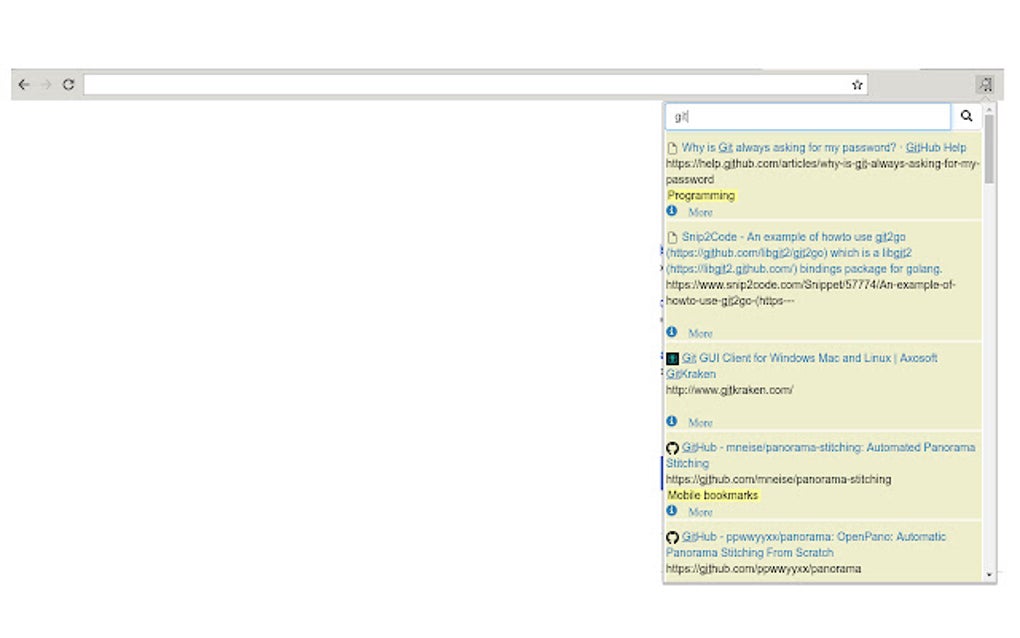Click the magnifier search button

tap(967, 116)
